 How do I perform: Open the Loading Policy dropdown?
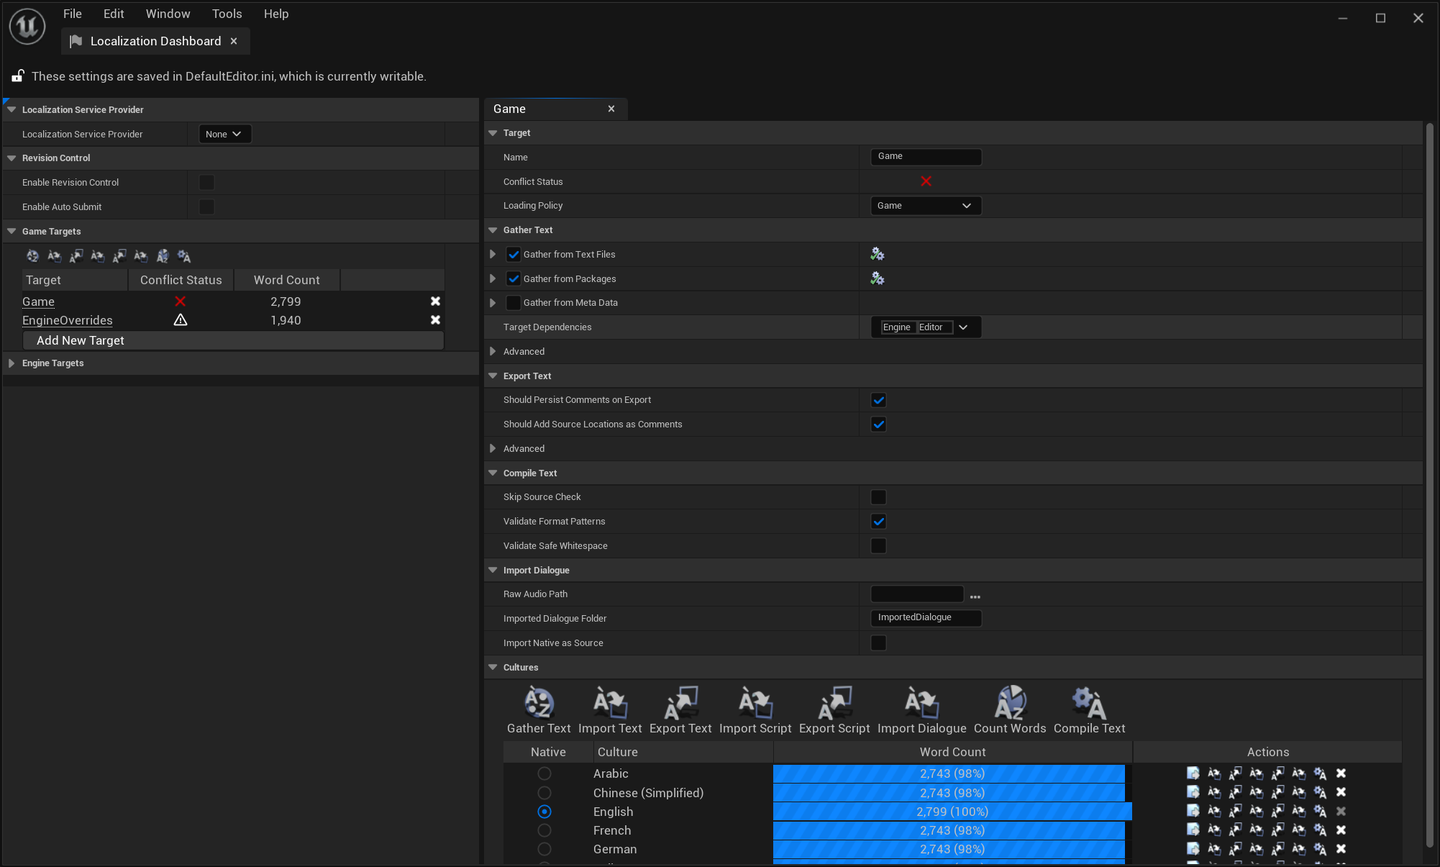(x=925, y=206)
